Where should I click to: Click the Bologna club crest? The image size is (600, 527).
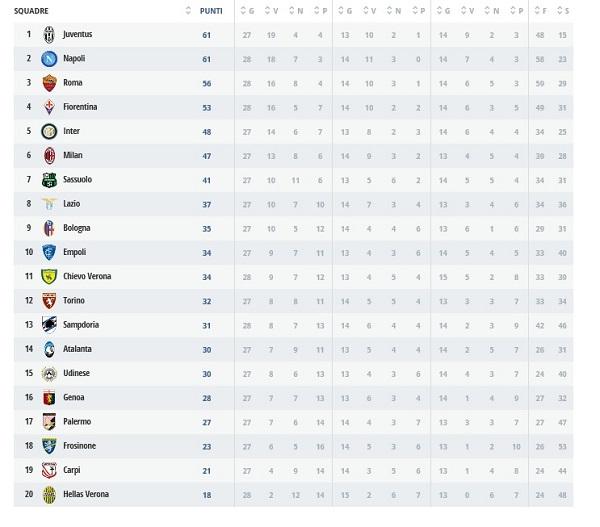click(49, 228)
